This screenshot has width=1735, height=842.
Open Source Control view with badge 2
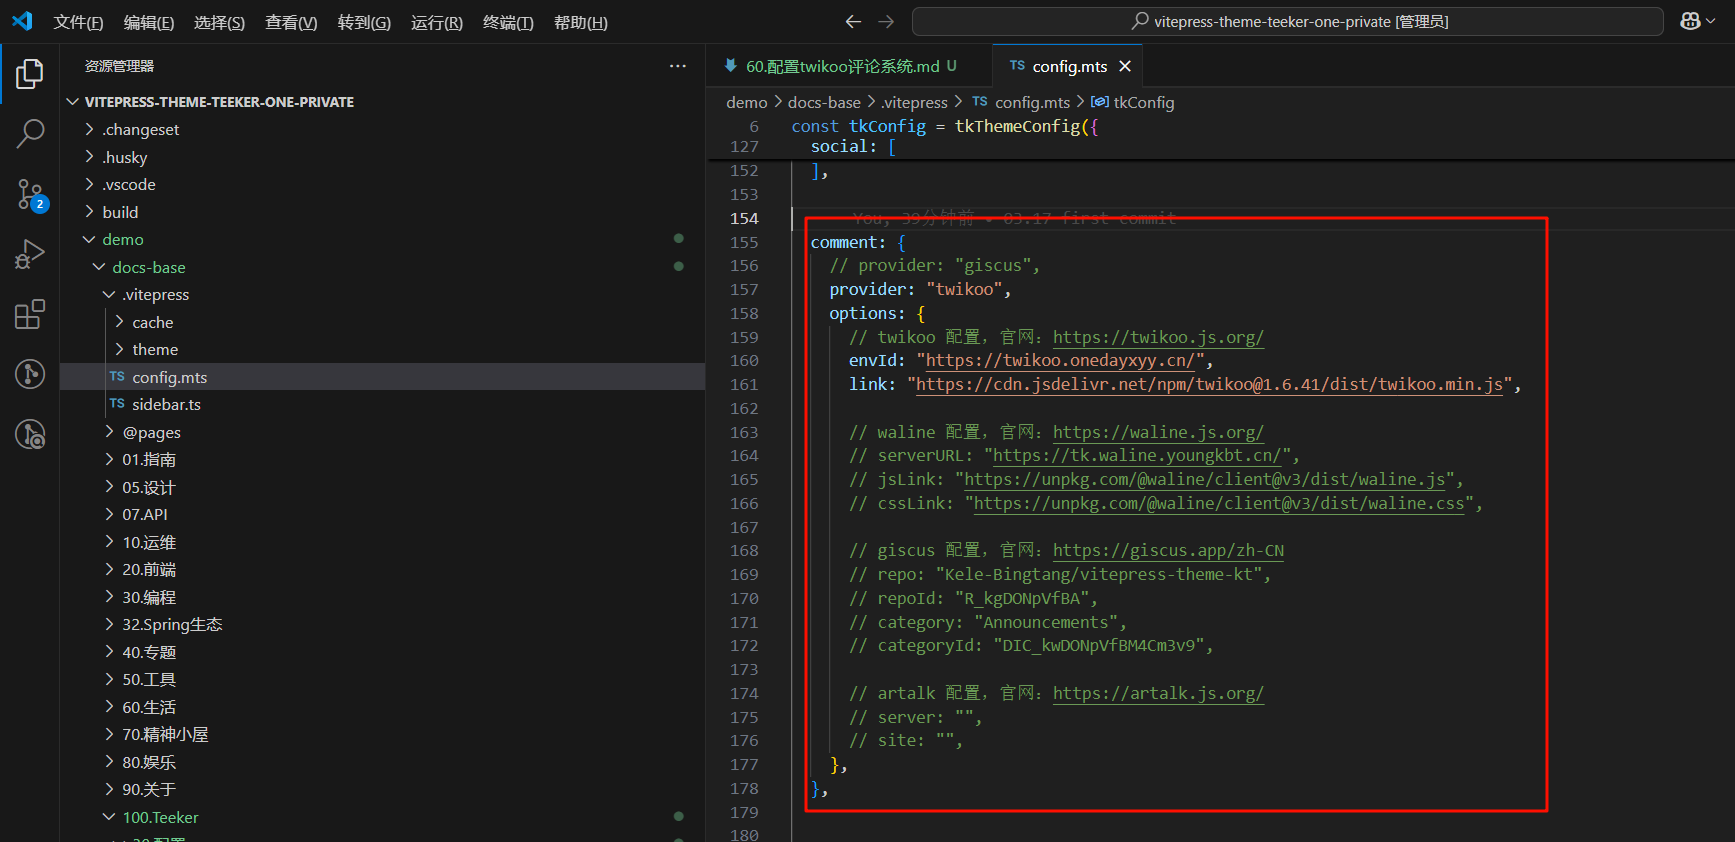tap(30, 195)
